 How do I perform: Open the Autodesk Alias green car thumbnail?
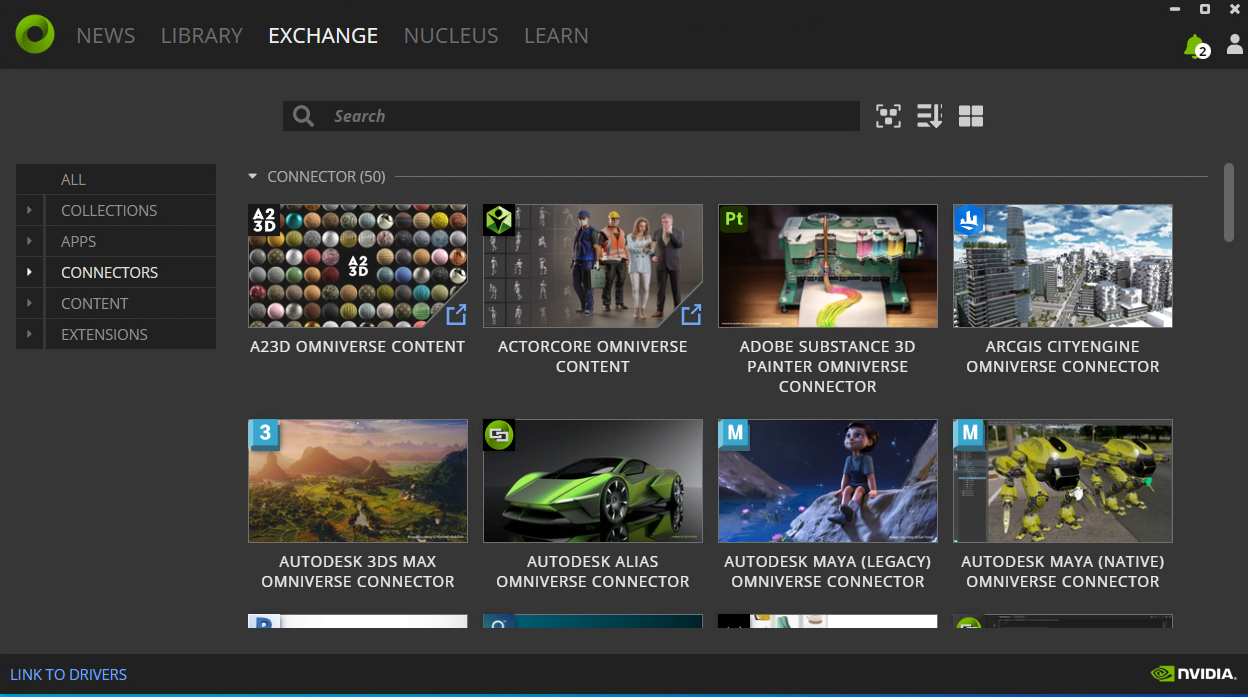(x=593, y=481)
